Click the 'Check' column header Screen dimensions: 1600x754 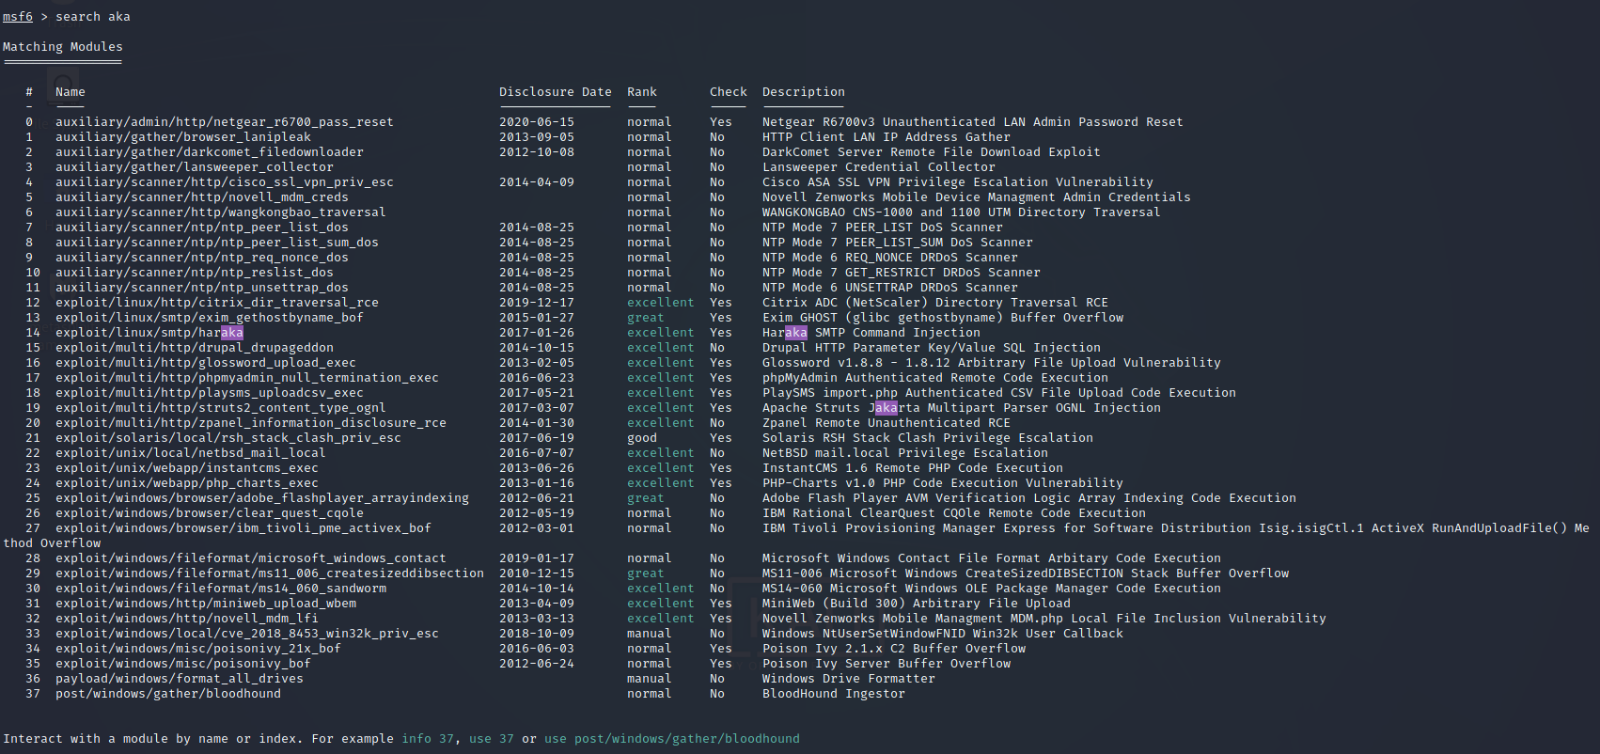[728, 92]
